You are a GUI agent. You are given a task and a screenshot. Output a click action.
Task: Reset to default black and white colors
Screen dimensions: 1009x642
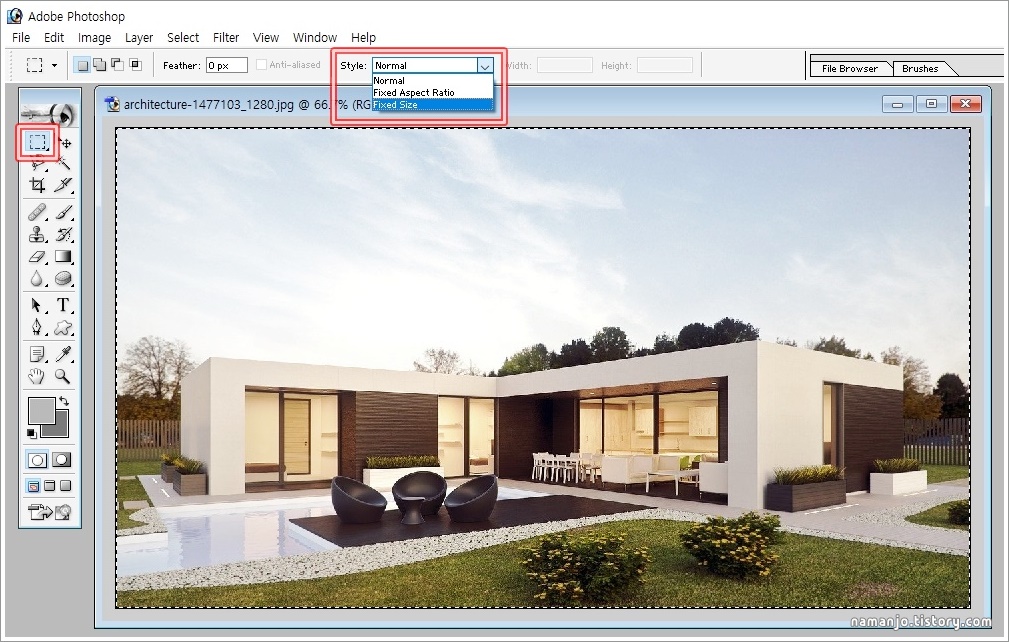pyautogui.click(x=32, y=434)
